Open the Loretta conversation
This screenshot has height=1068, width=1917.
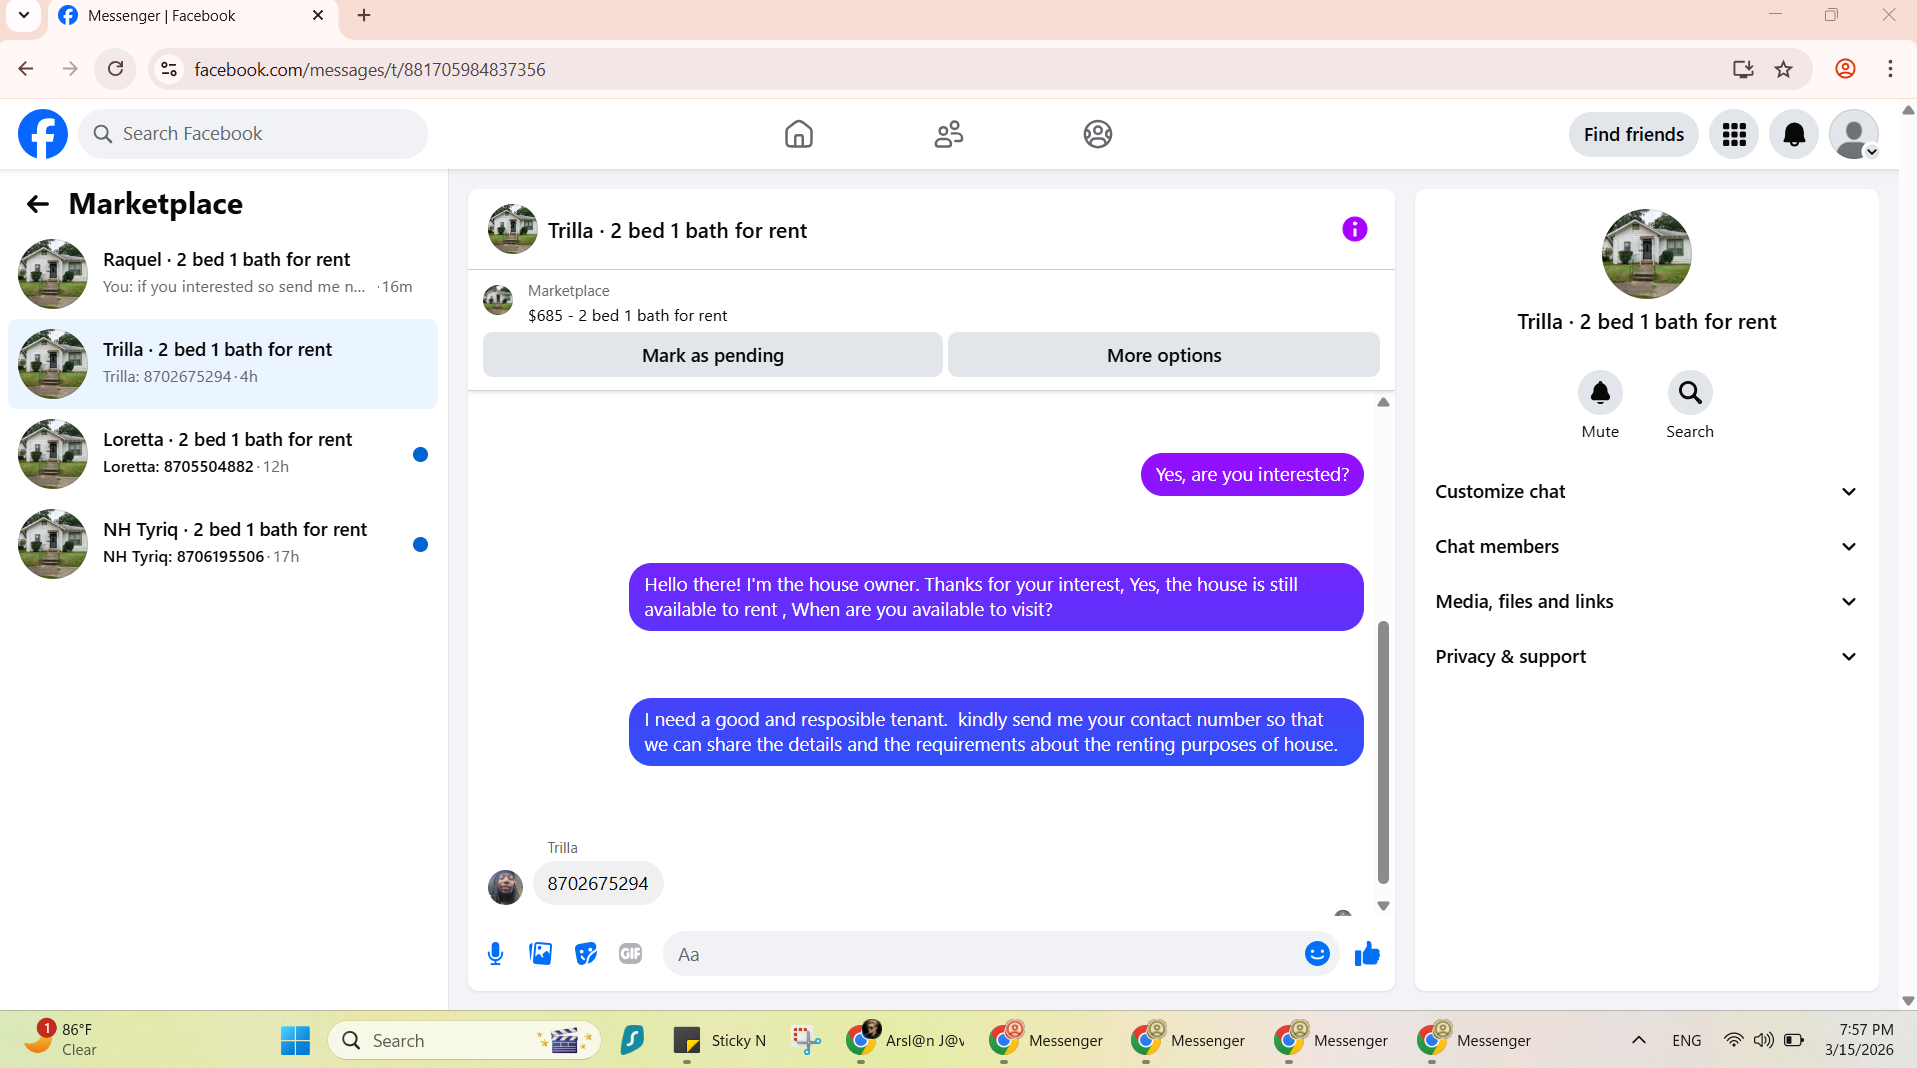(x=223, y=454)
